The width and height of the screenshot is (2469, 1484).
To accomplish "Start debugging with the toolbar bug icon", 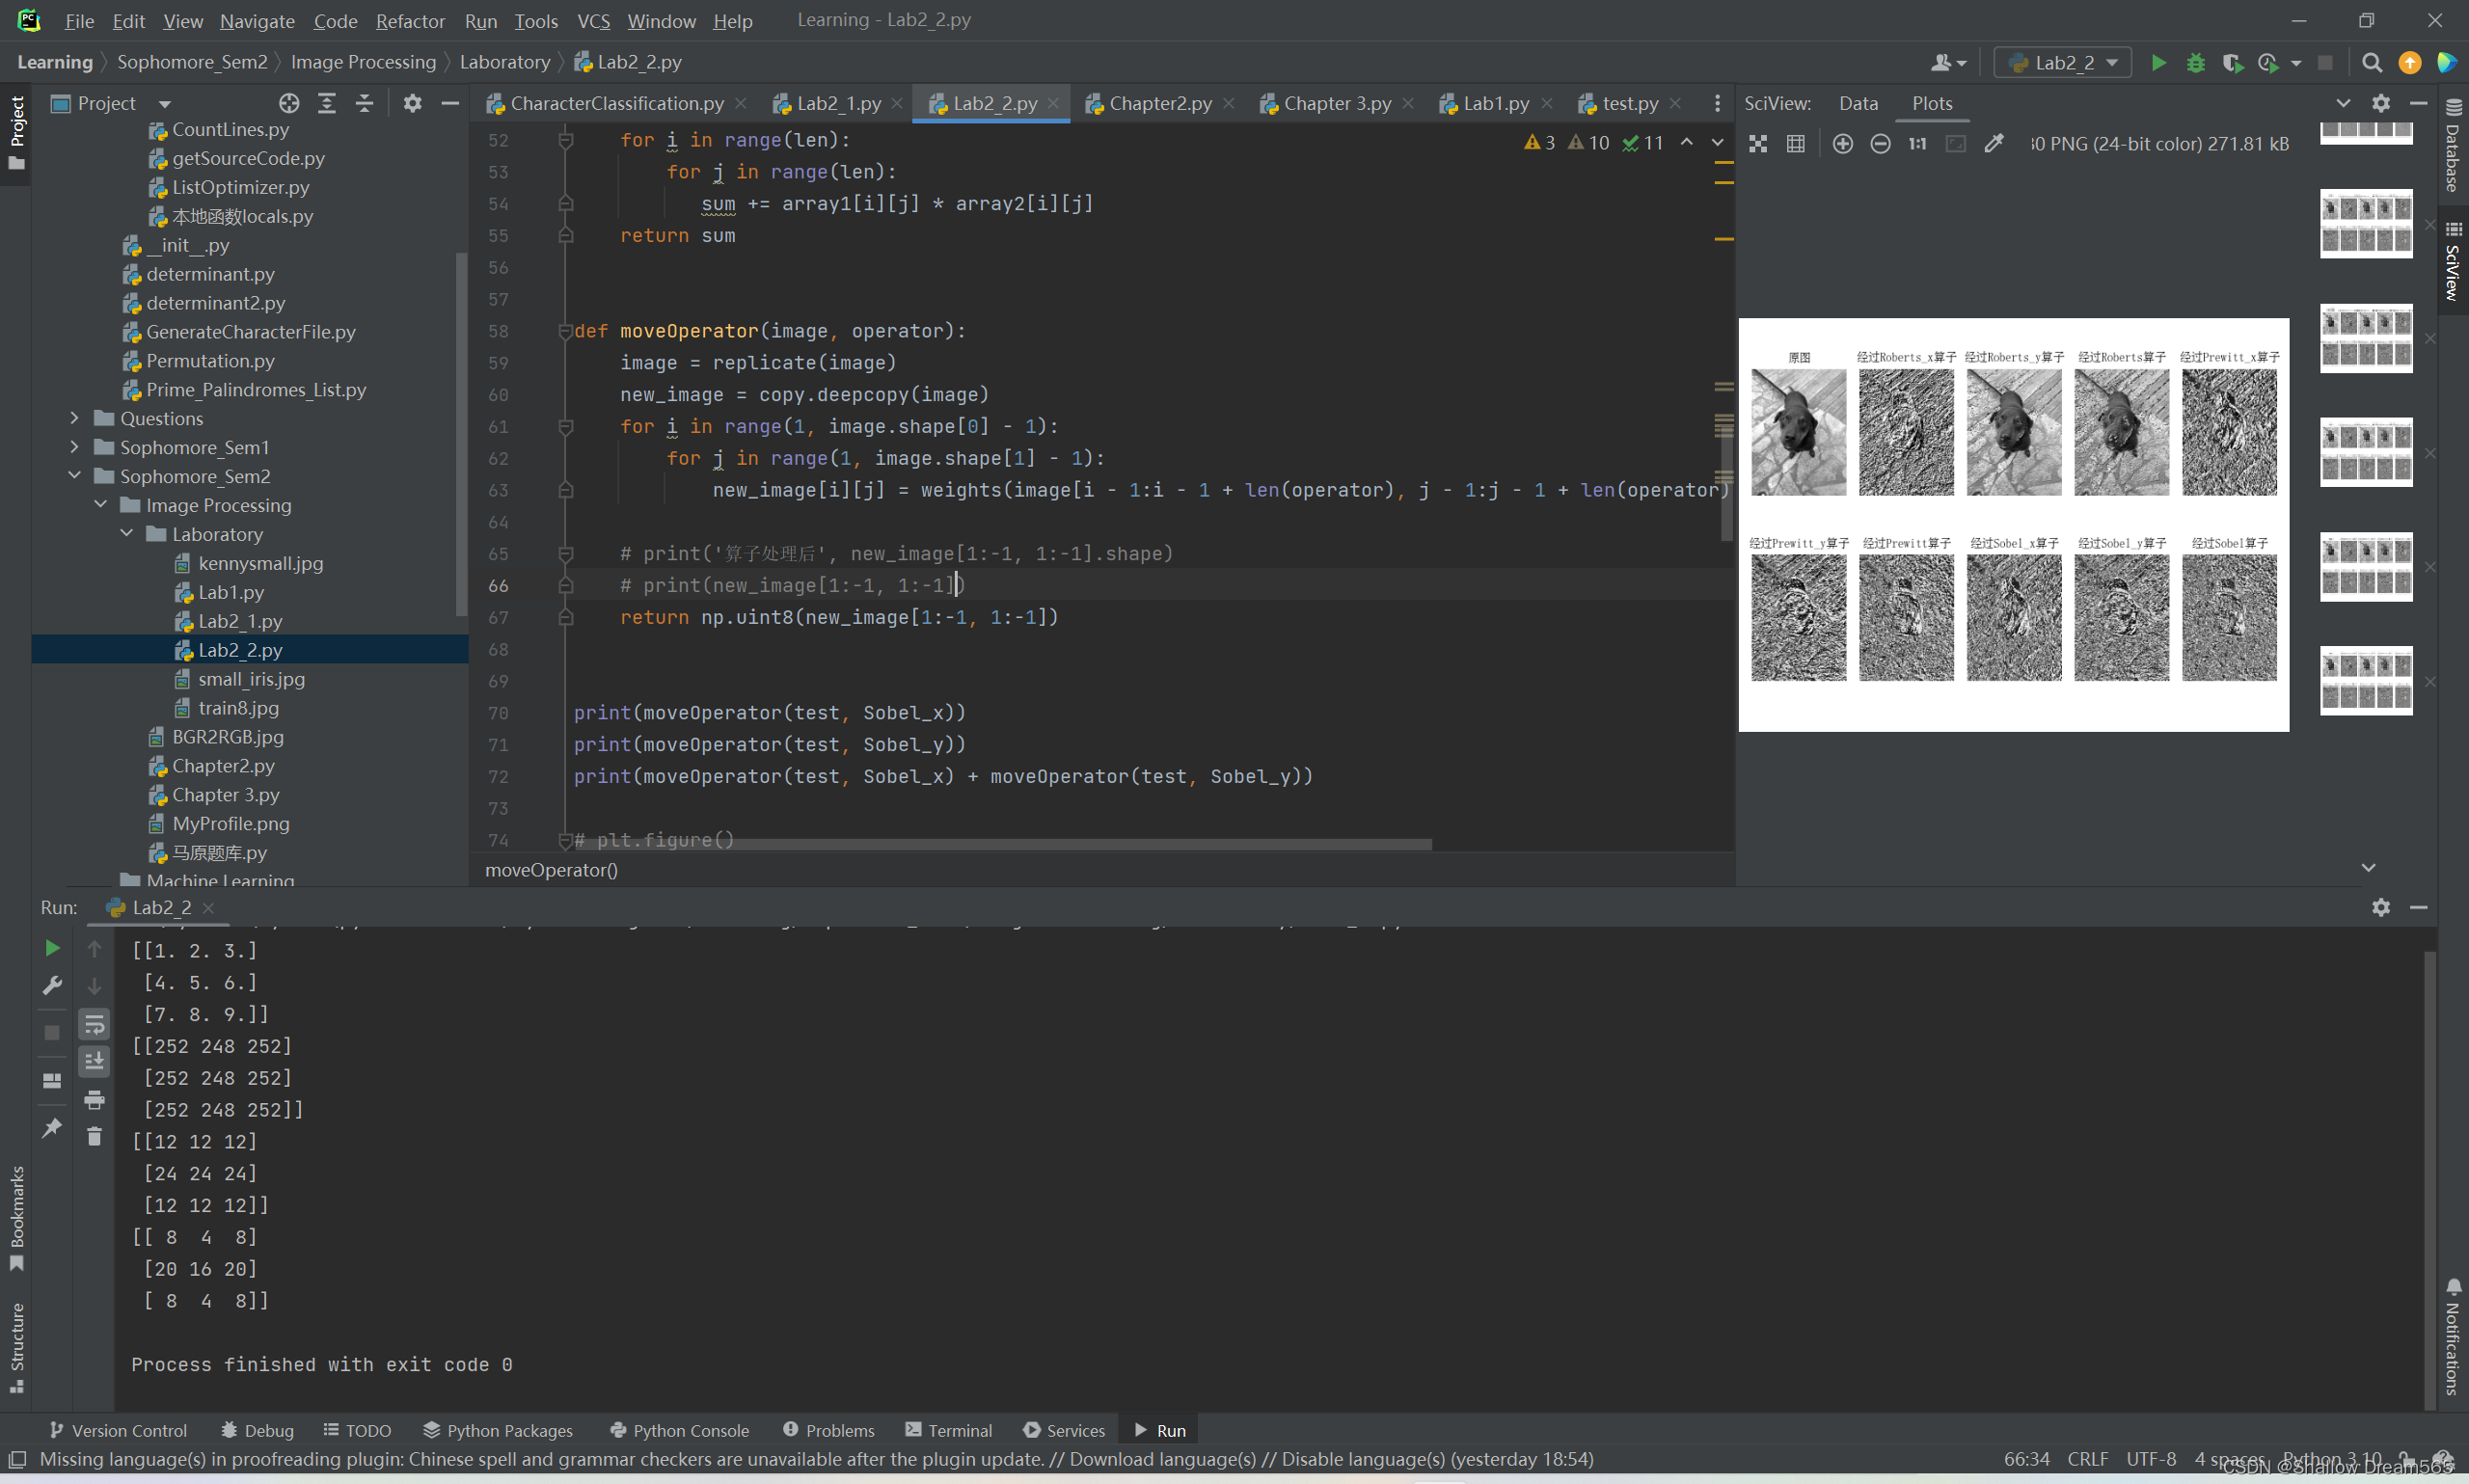I will click(2195, 63).
